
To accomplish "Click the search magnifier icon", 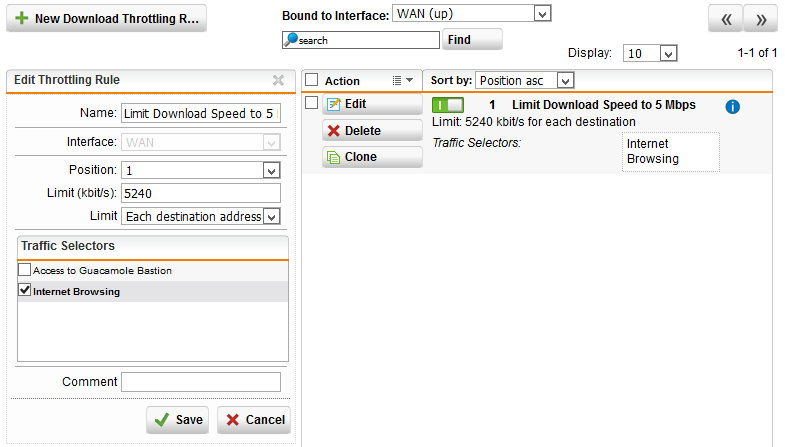I will point(291,40).
